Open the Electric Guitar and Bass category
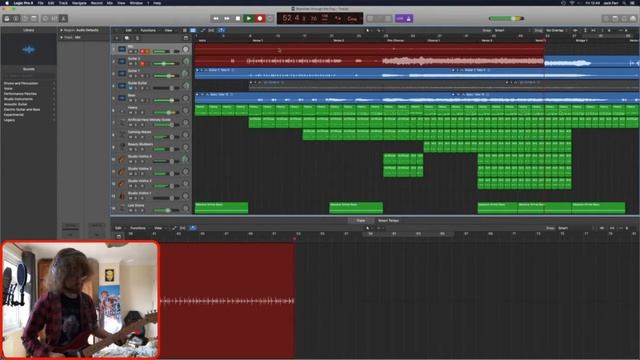Viewport: 640px width, 360px height. [x=22, y=110]
